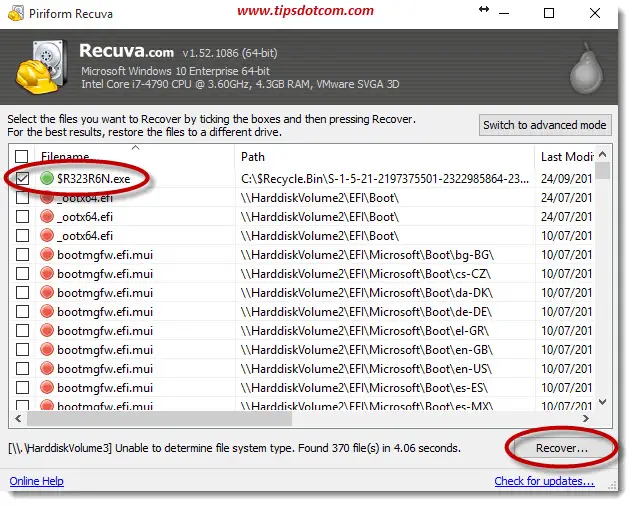Screen dimensions: 633x506
Task: Click the vertical scrollbar thumb
Action: (603, 170)
